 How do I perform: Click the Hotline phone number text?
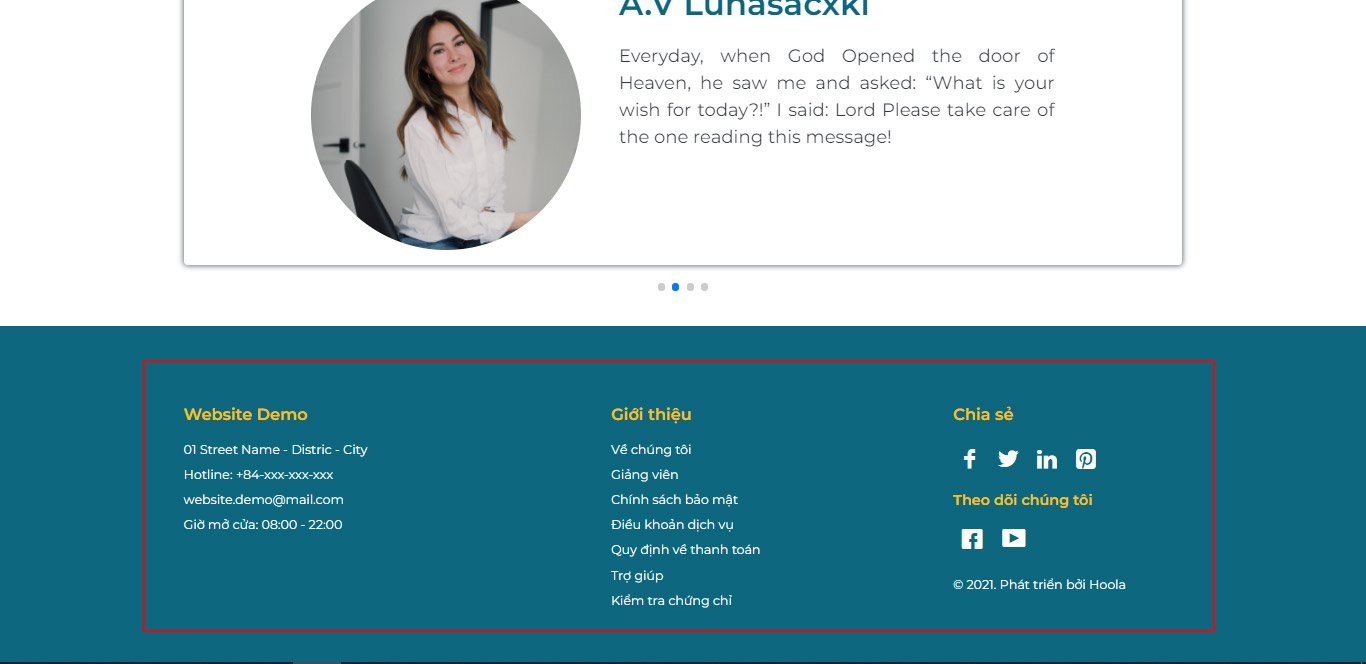pos(285,475)
